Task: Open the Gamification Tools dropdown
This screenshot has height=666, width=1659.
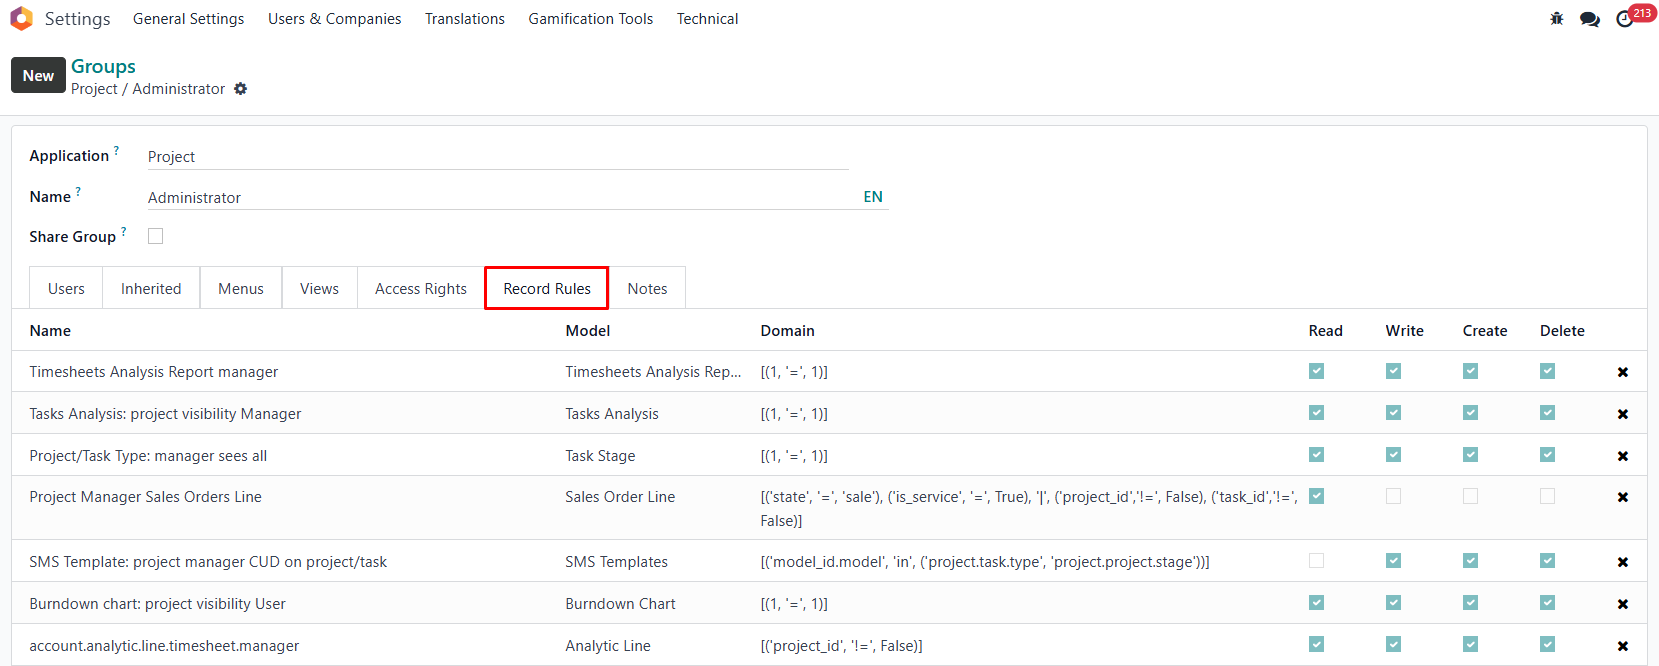Action: click(590, 19)
